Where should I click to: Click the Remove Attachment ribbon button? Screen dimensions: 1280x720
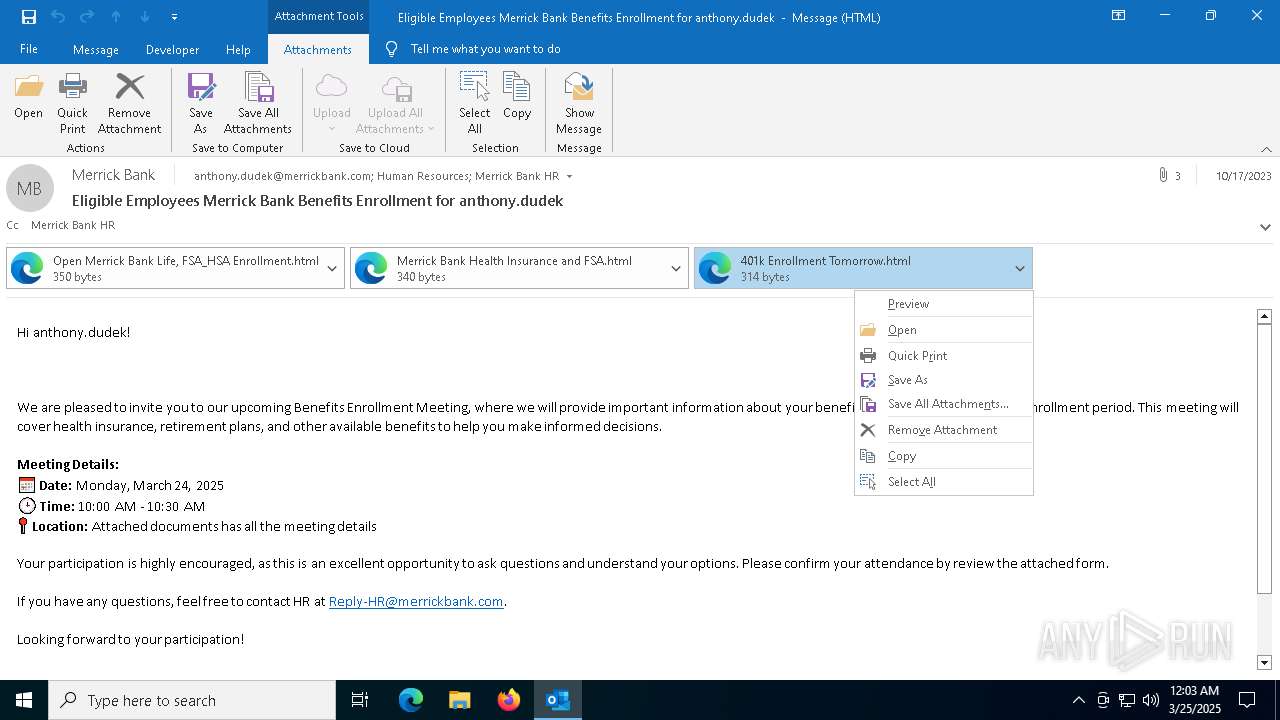point(129,104)
